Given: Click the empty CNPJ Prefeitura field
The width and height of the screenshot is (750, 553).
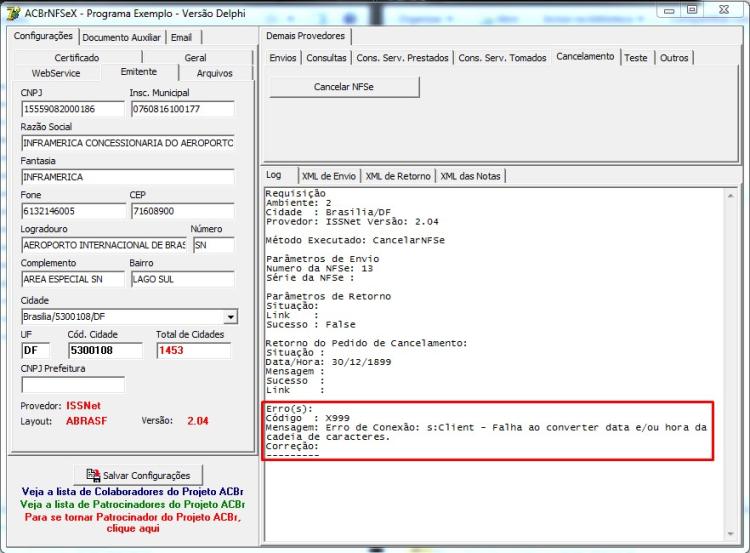Looking at the screenshot, I should 73,384.
